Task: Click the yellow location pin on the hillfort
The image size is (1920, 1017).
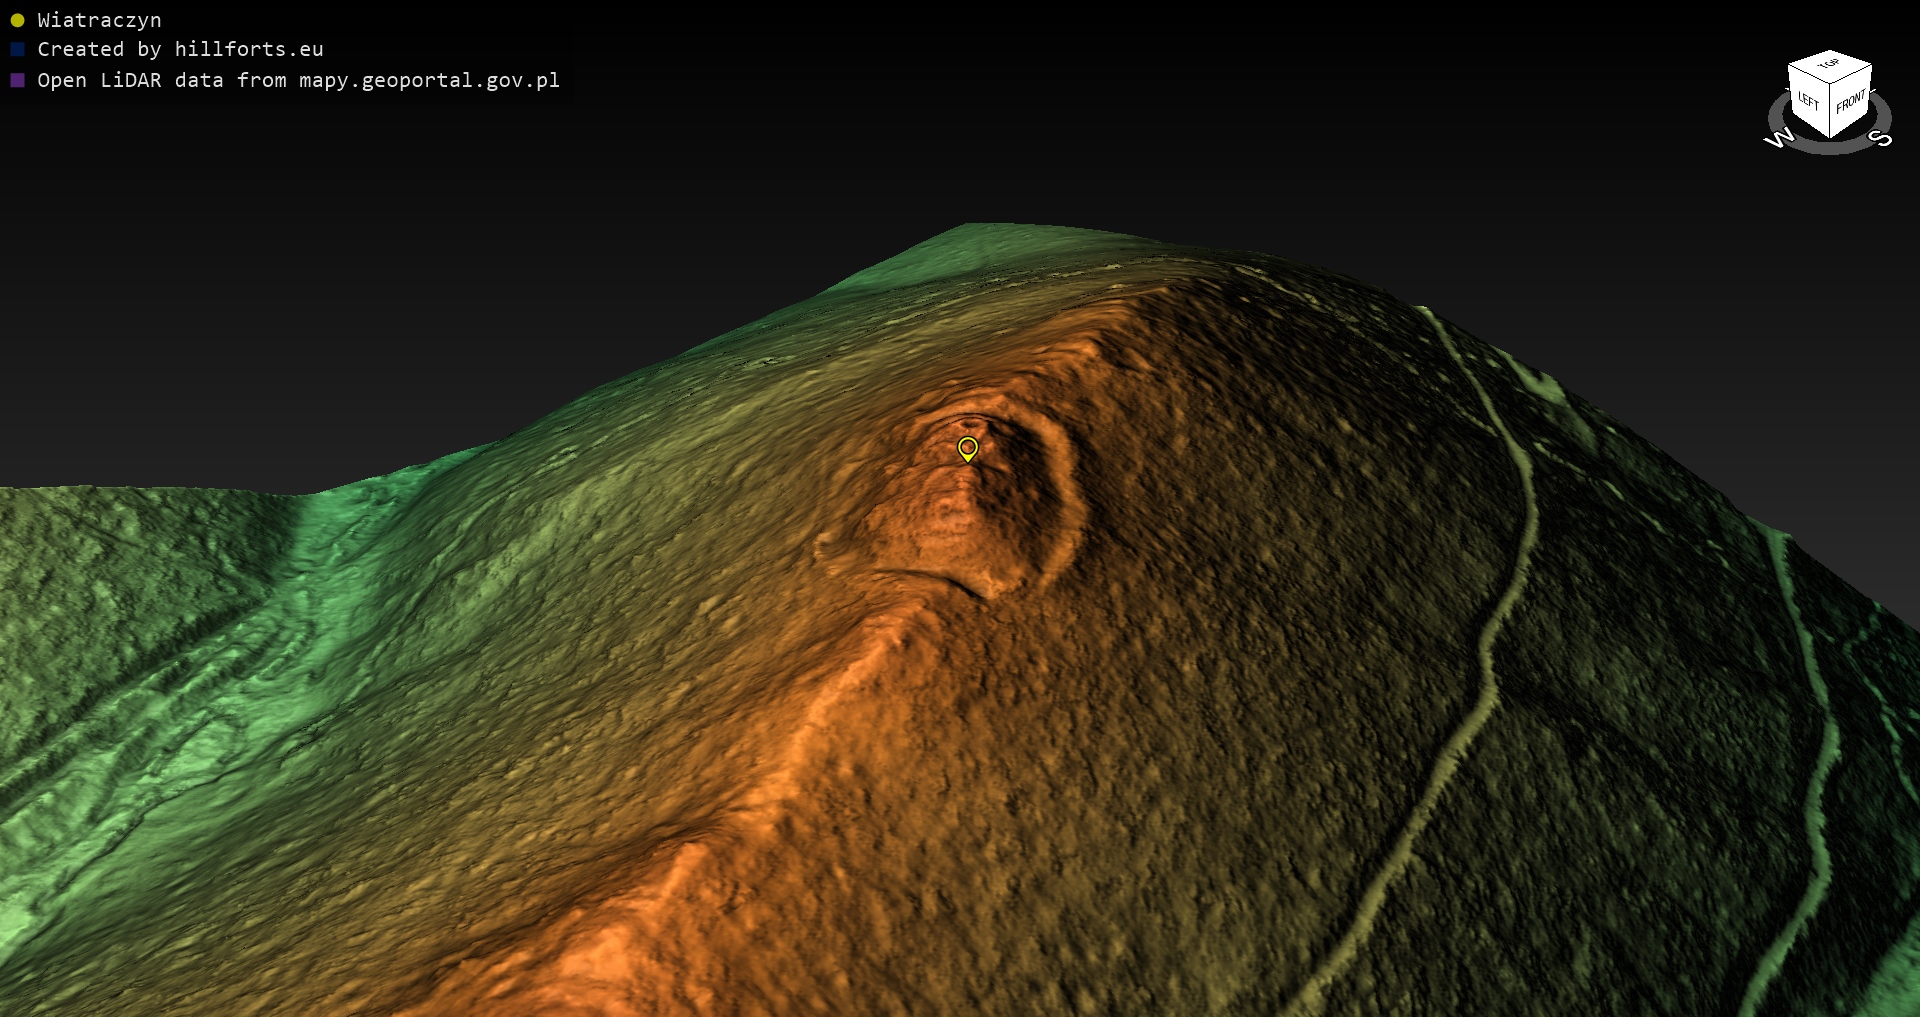Action: point(967,448)
